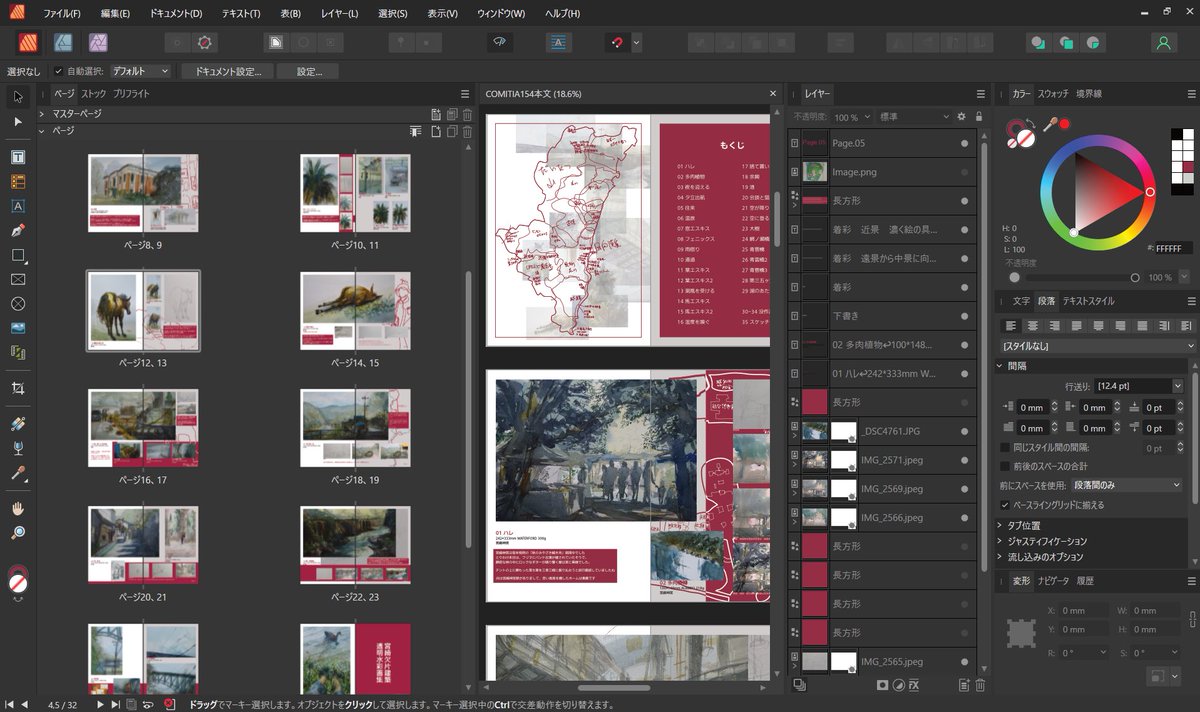Open the レイヤー(L) menu

(x=340, y=14)
